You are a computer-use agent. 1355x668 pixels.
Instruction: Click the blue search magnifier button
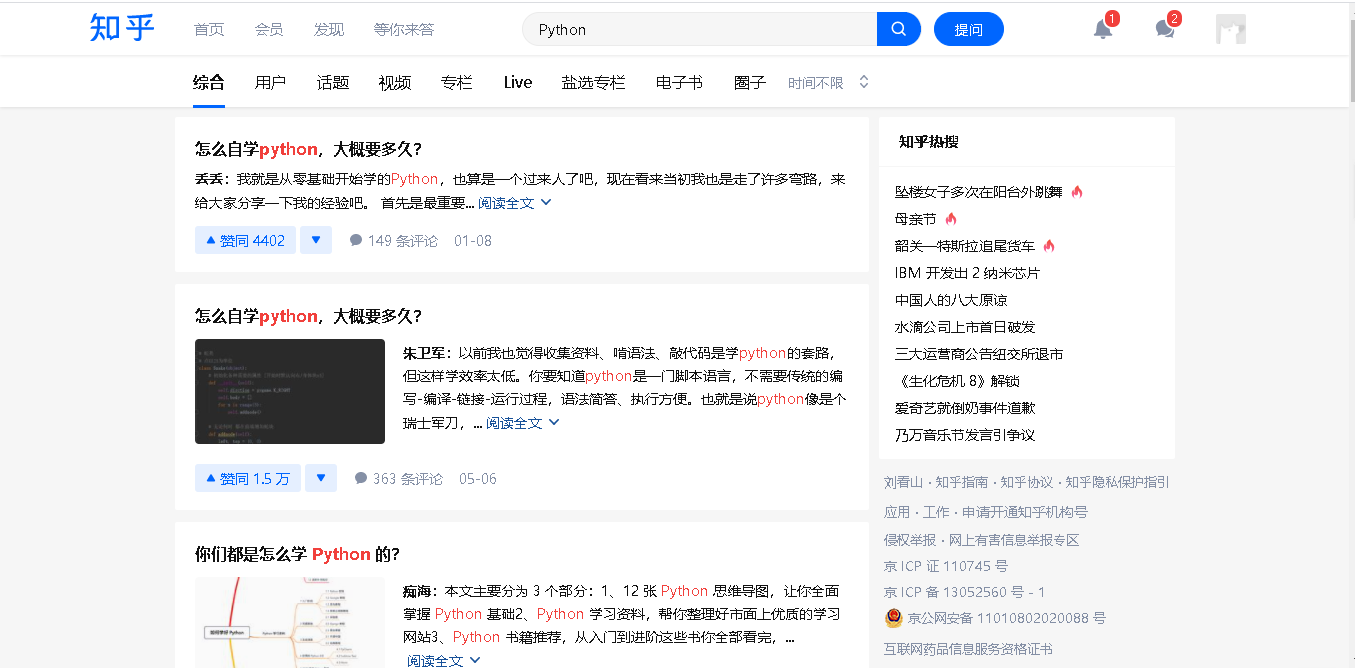click(898, 29)
